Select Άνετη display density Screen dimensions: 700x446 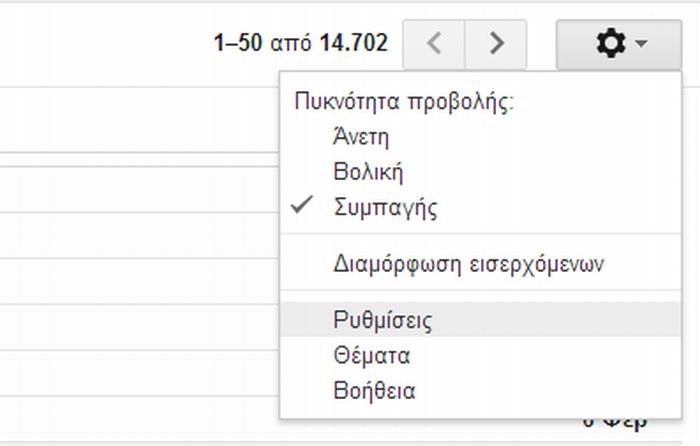point(361,136)
